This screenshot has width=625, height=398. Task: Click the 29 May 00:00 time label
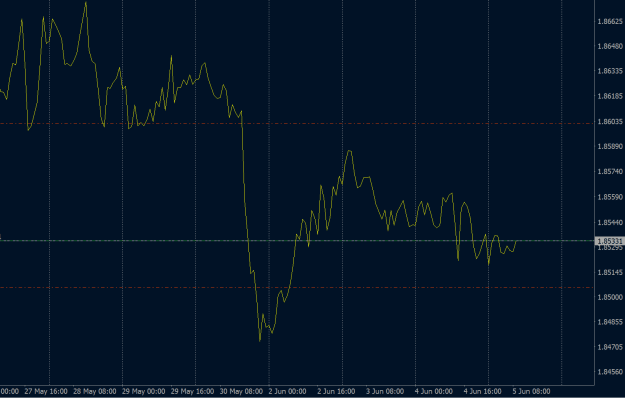[x=143, y=392]
